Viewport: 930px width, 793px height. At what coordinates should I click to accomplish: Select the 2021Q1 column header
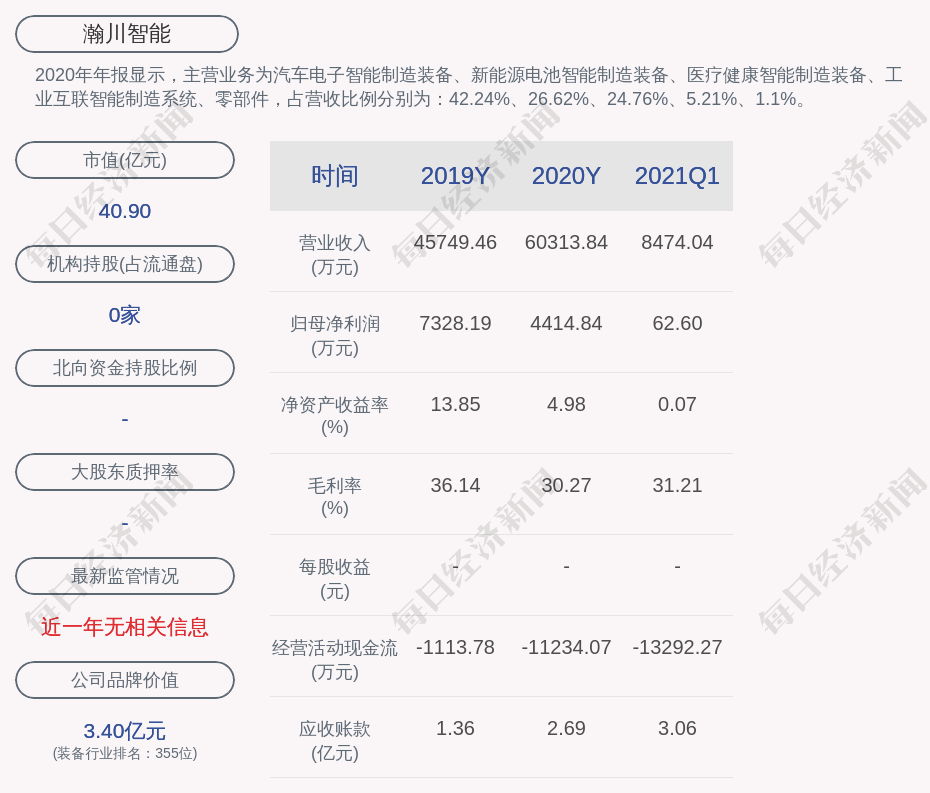677,176
